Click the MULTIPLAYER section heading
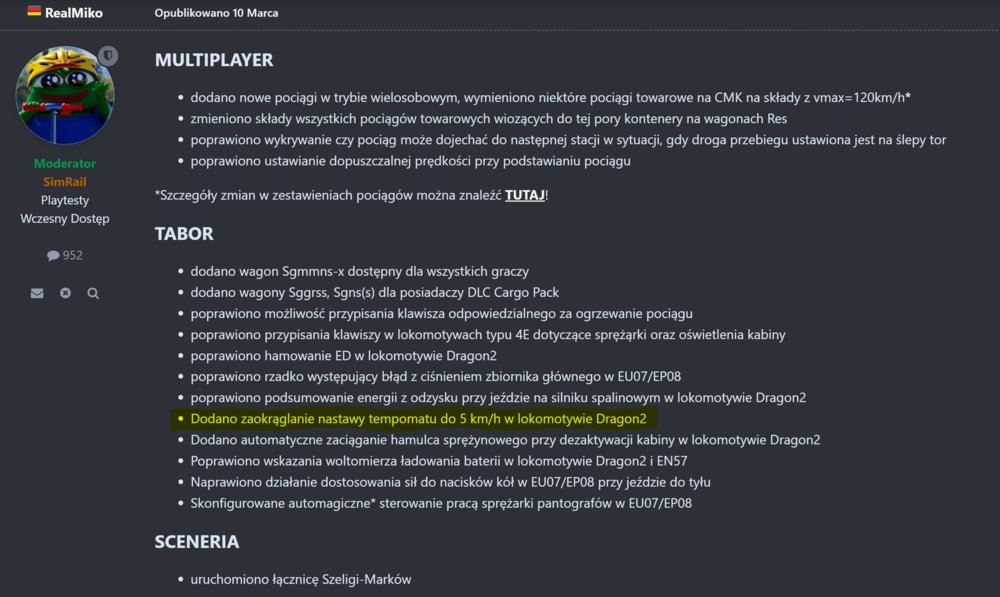The height and width of the screenshot is (597, 1000). [x=214, y=60]
